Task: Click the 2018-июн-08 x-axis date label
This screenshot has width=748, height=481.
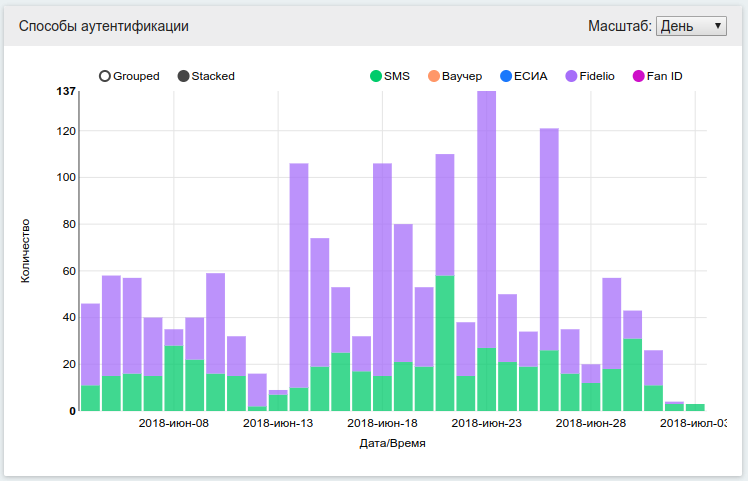Action: click(x=174, y=424)
